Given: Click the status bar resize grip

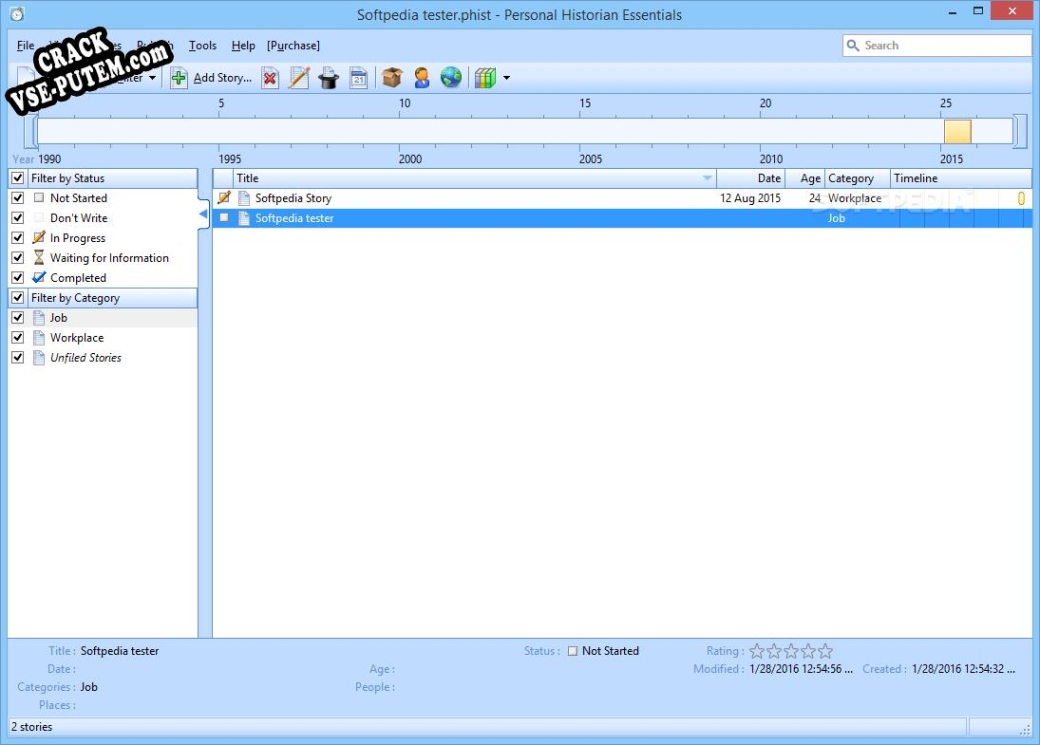Looking at the screenshot, I should tap(1025, 729).
